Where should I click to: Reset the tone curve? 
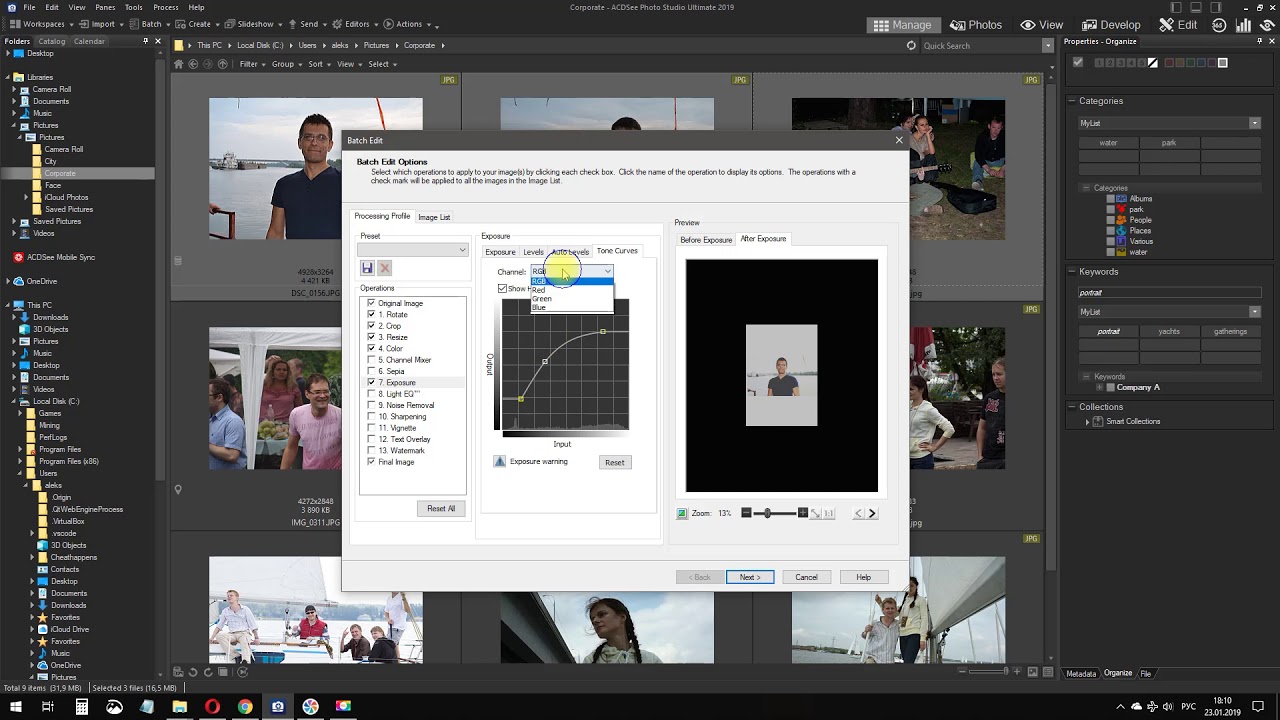614,462
